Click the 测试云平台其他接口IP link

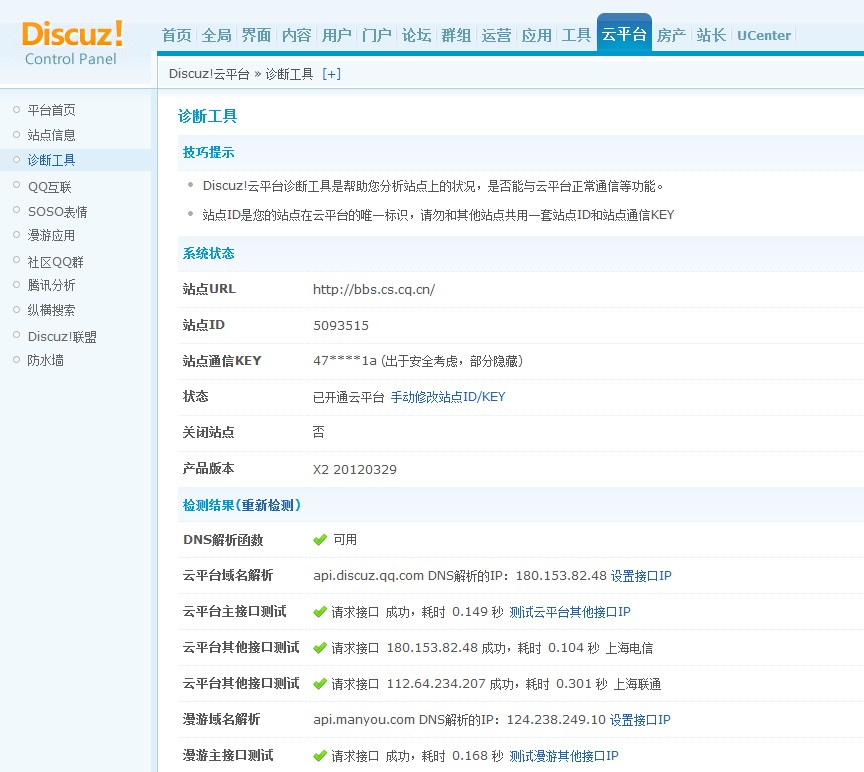[x=570, y=612]
